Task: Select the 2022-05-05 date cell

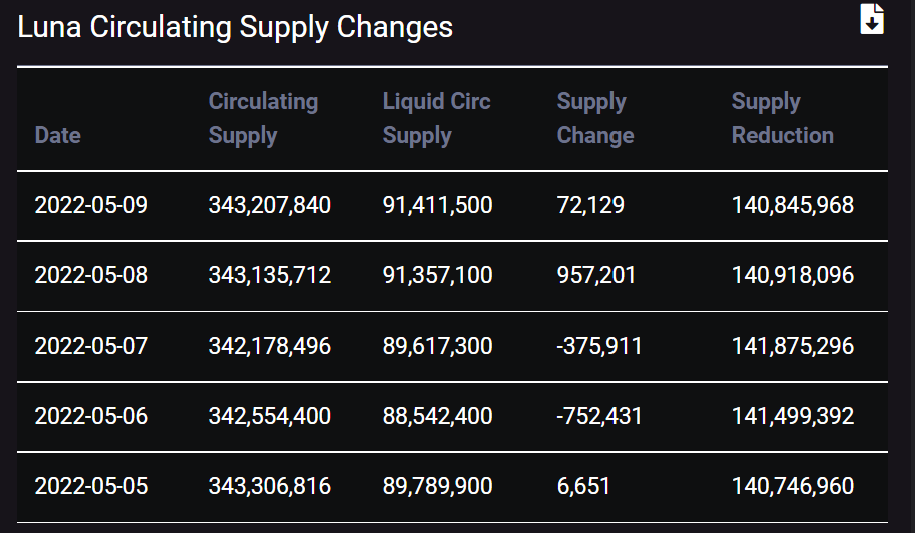Action: pyautogui.click(x=91, y=486)
